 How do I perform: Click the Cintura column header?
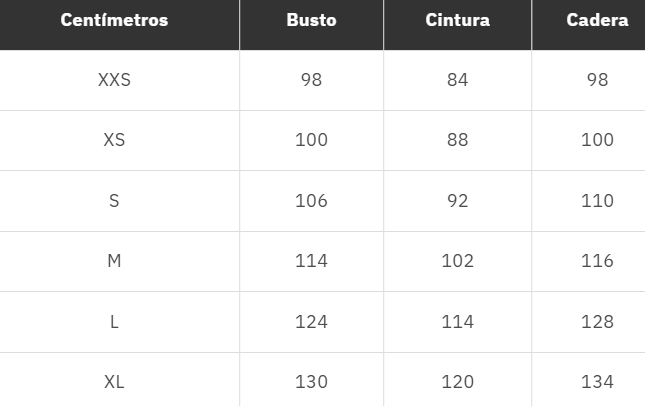457,21
